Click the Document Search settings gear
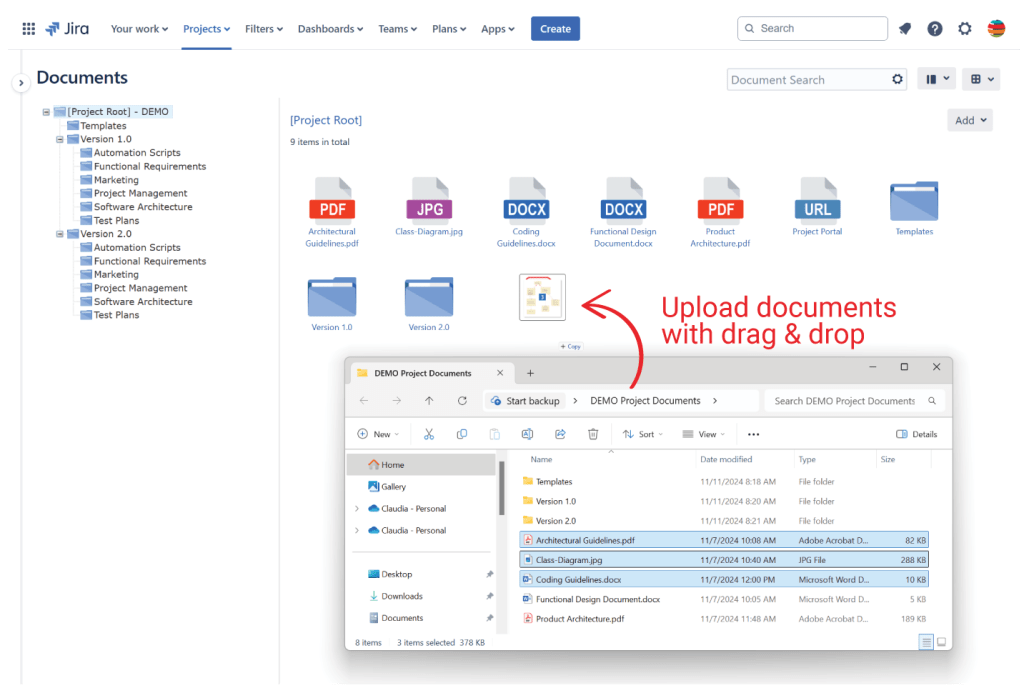 pyautogui.click(x=897, y=80)
